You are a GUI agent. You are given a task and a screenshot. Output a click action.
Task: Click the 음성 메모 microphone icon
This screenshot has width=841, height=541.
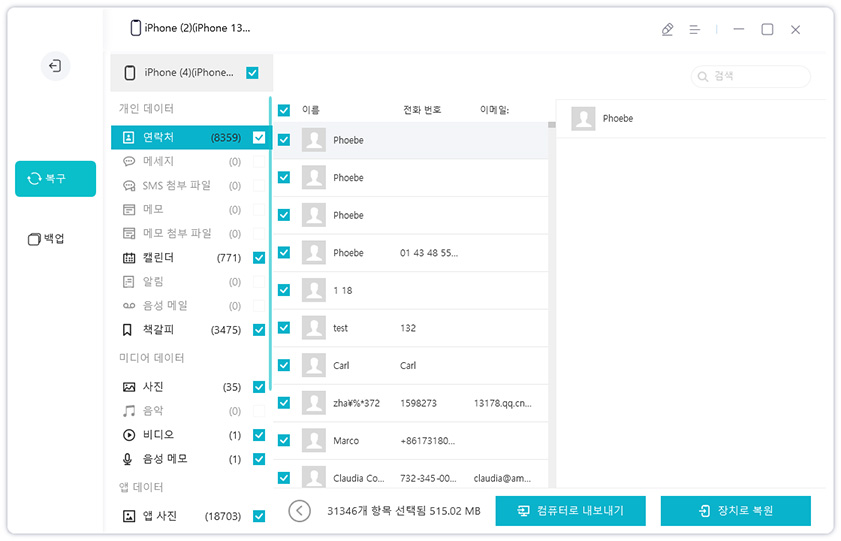[128, 459]
